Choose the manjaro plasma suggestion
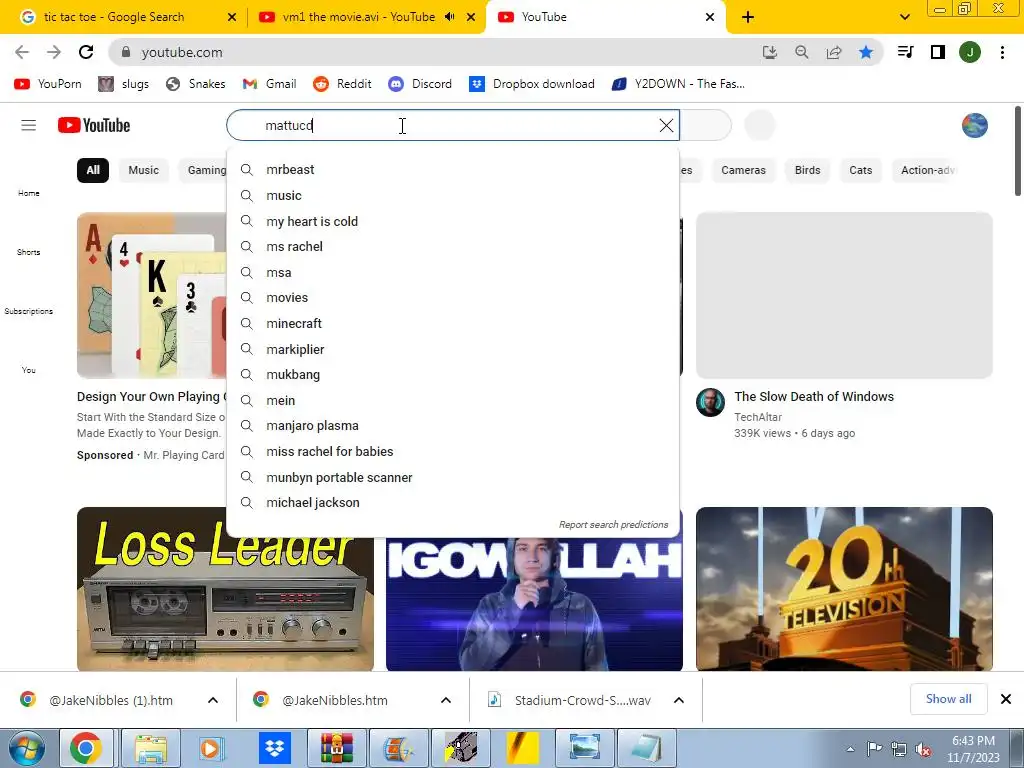The width and height of the screenshot is (1024, 768). click(453, 425)
